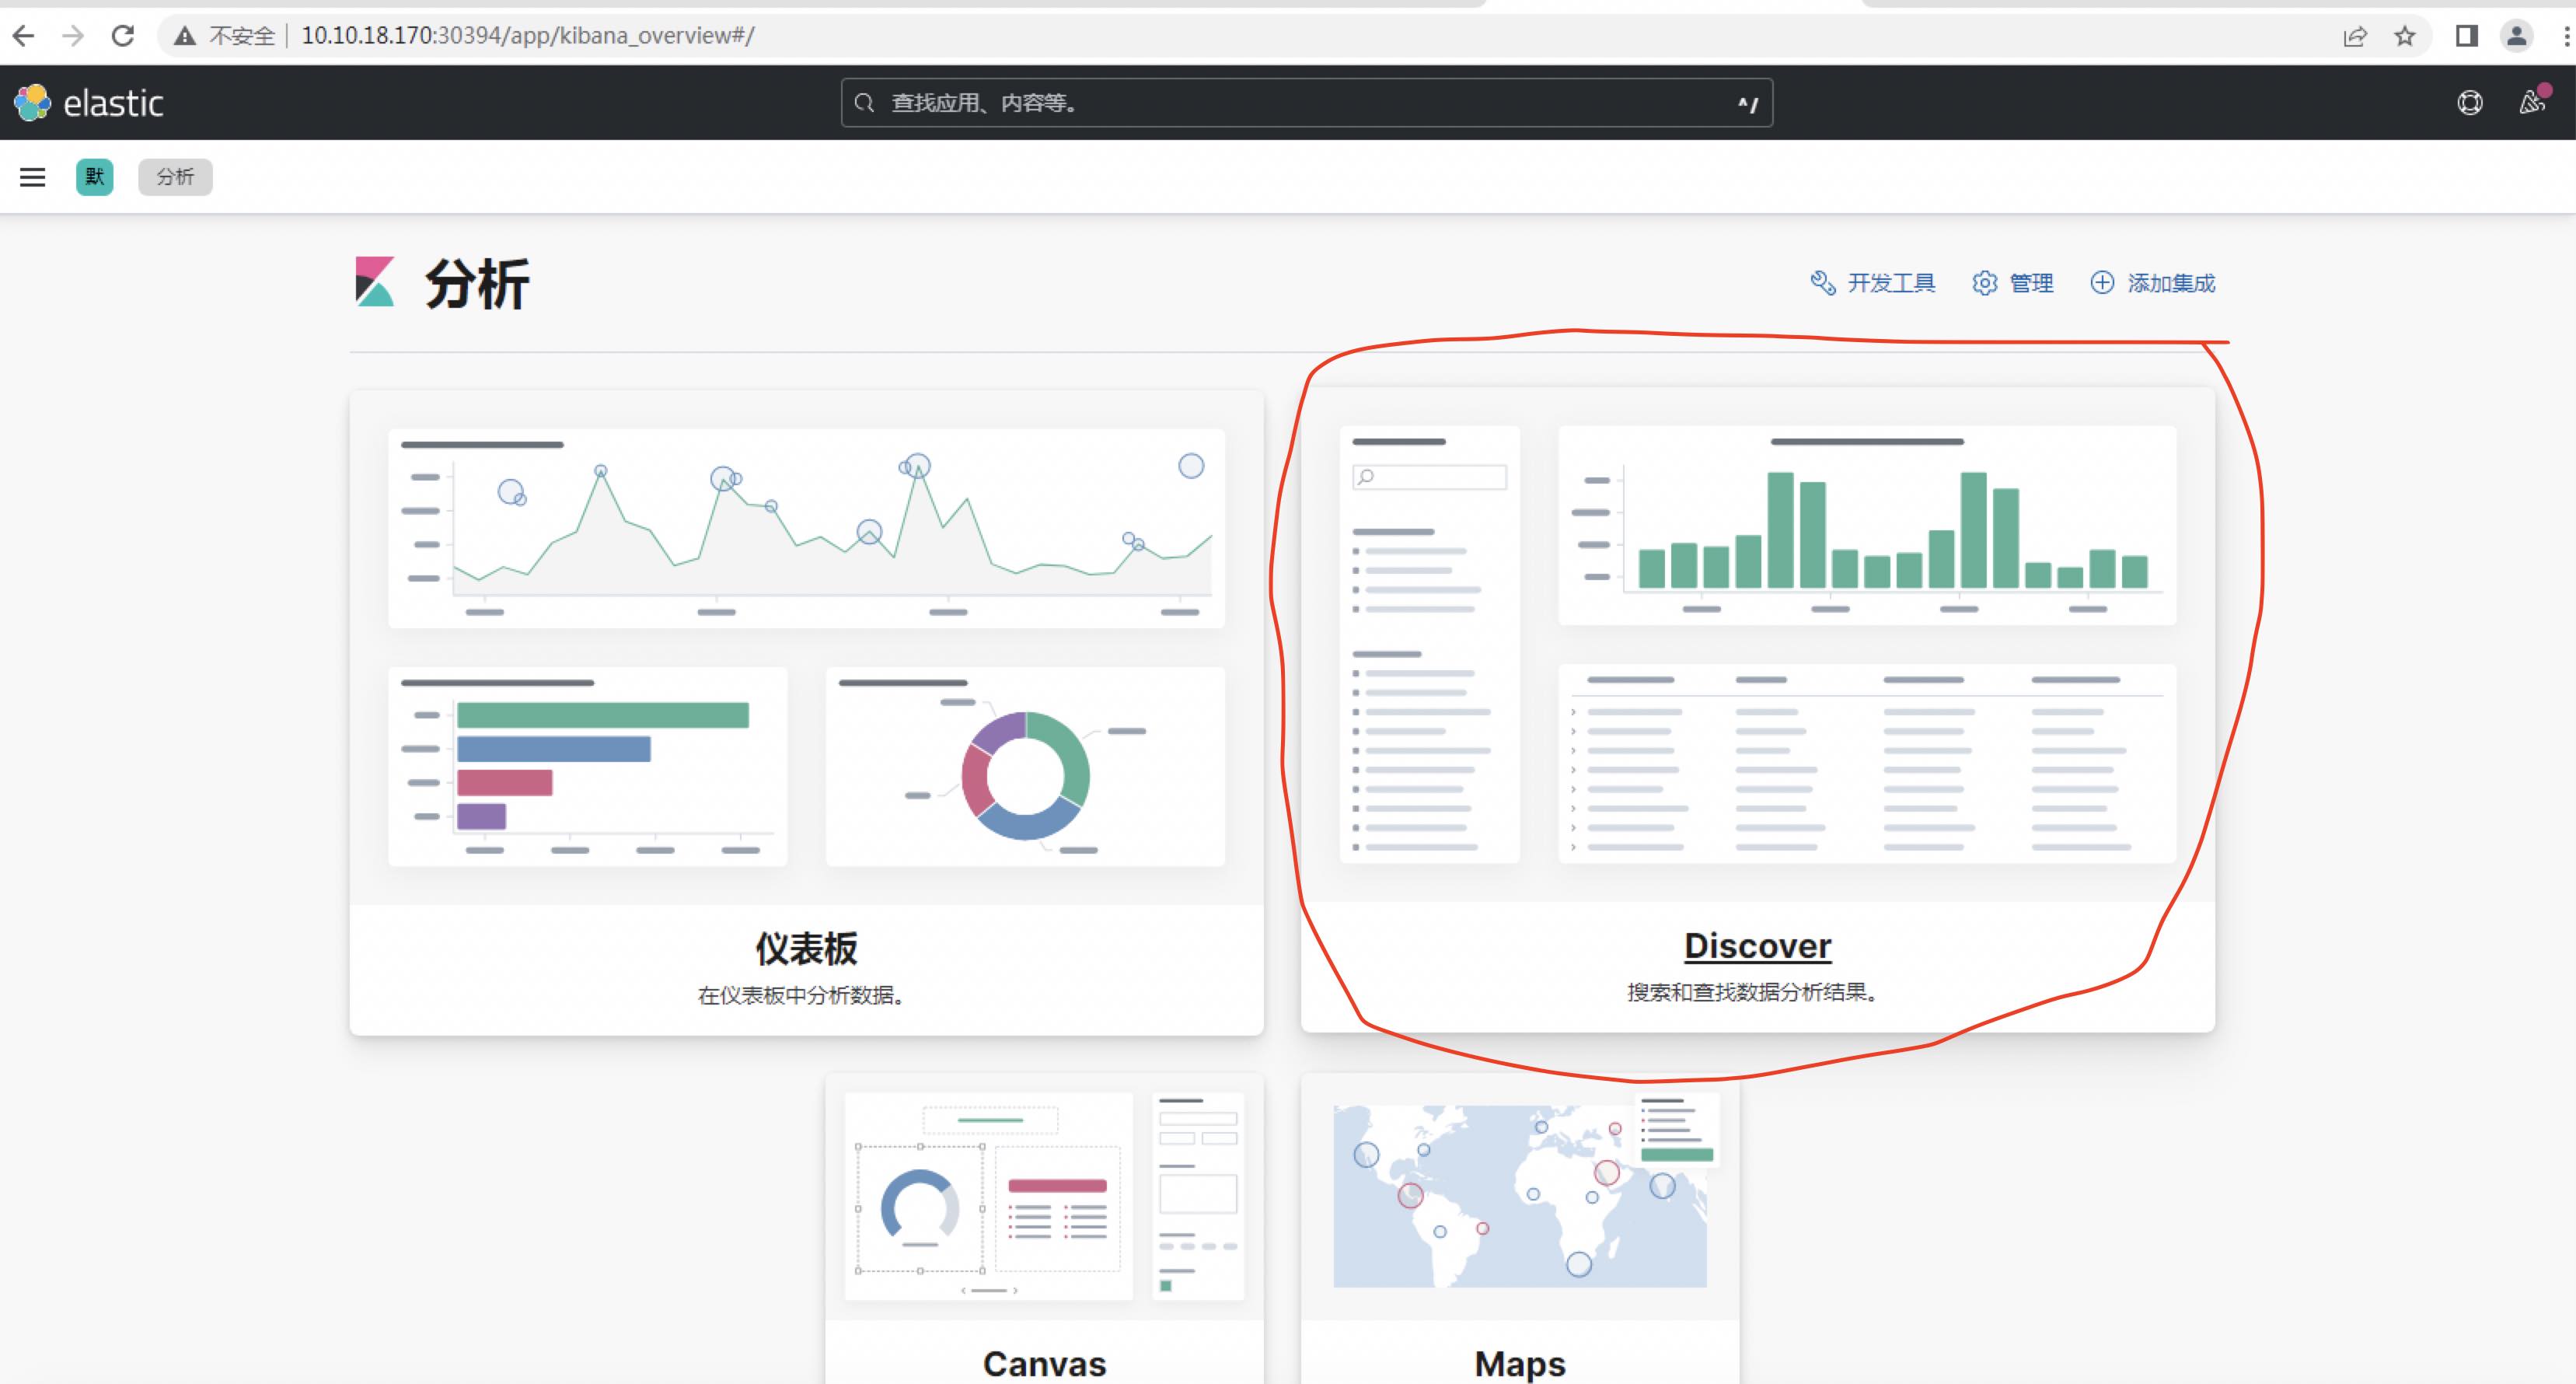Viewport: 2576px width, 1384px height.
Task: Open the Canvas card
Action: click(1044, 1362)
